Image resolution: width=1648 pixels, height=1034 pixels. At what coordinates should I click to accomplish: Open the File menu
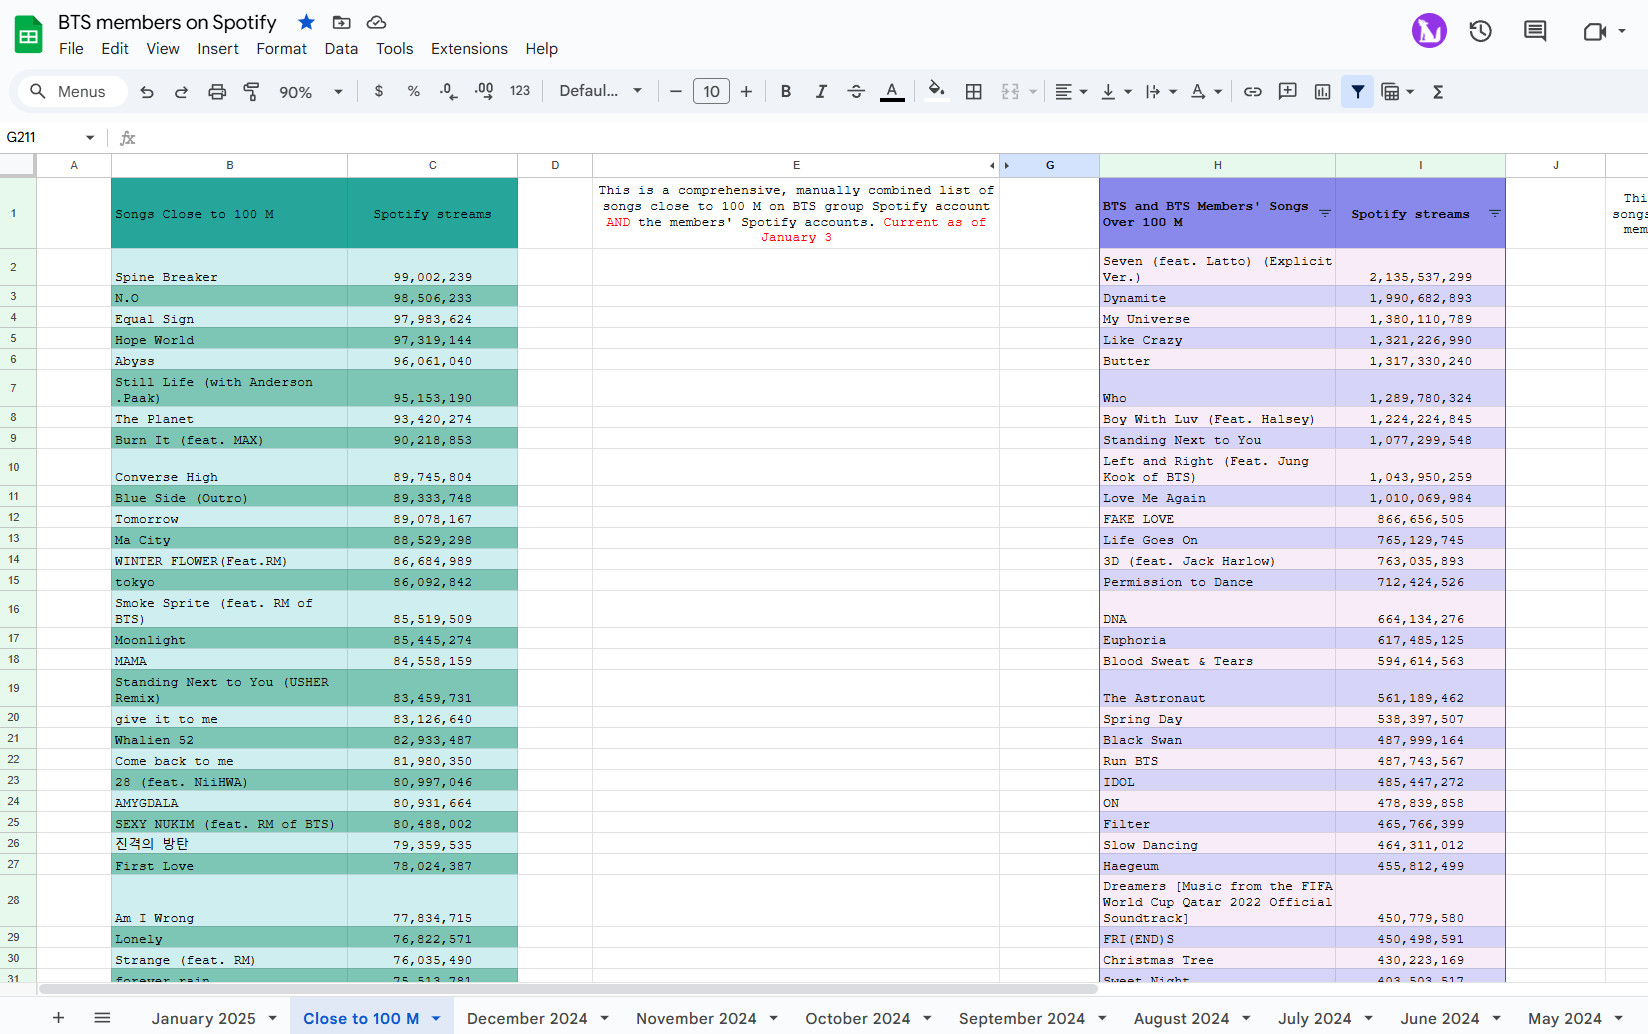point(71,49)
